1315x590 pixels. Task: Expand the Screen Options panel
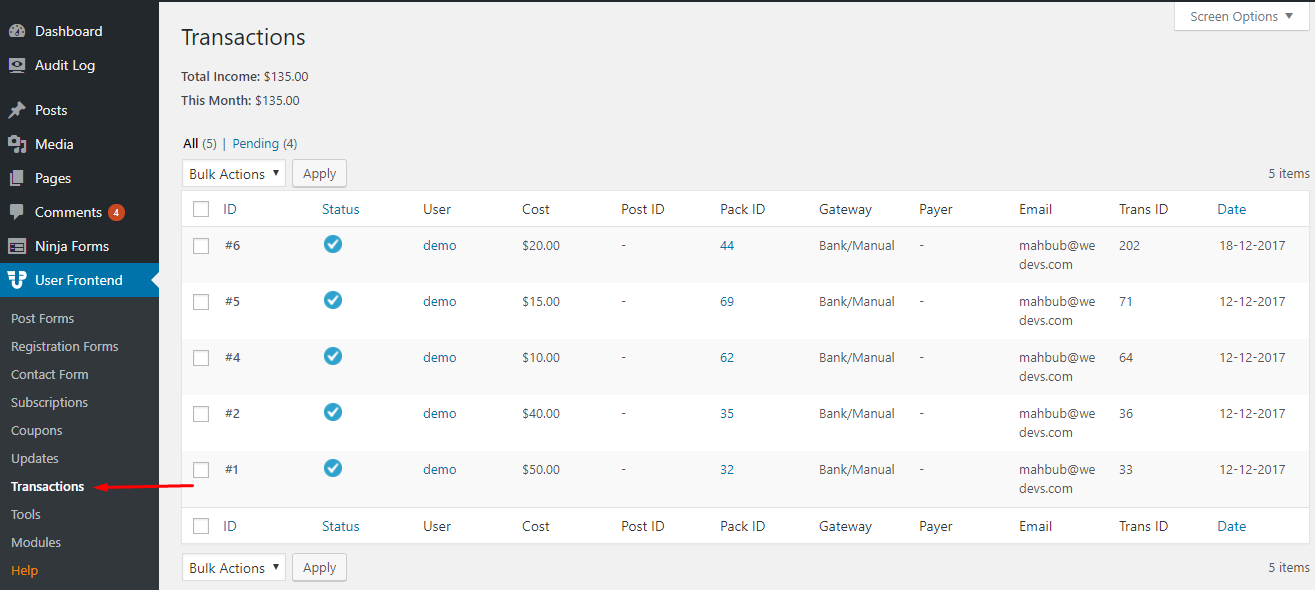1240,16
